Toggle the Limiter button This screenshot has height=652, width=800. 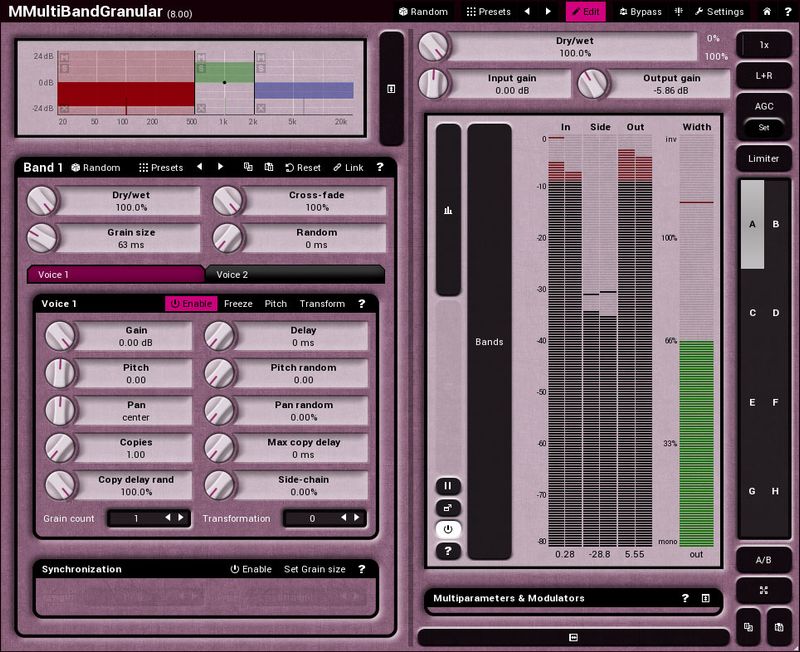764,158
